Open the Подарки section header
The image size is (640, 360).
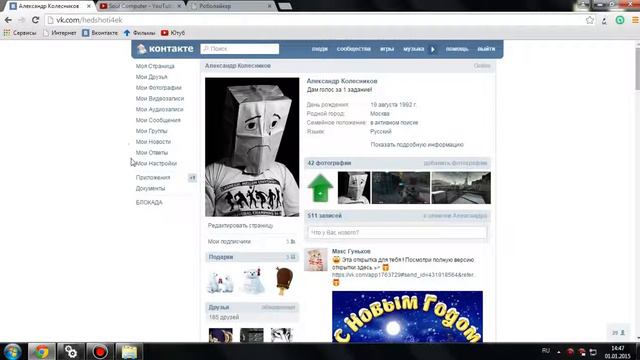coord(252,257)
